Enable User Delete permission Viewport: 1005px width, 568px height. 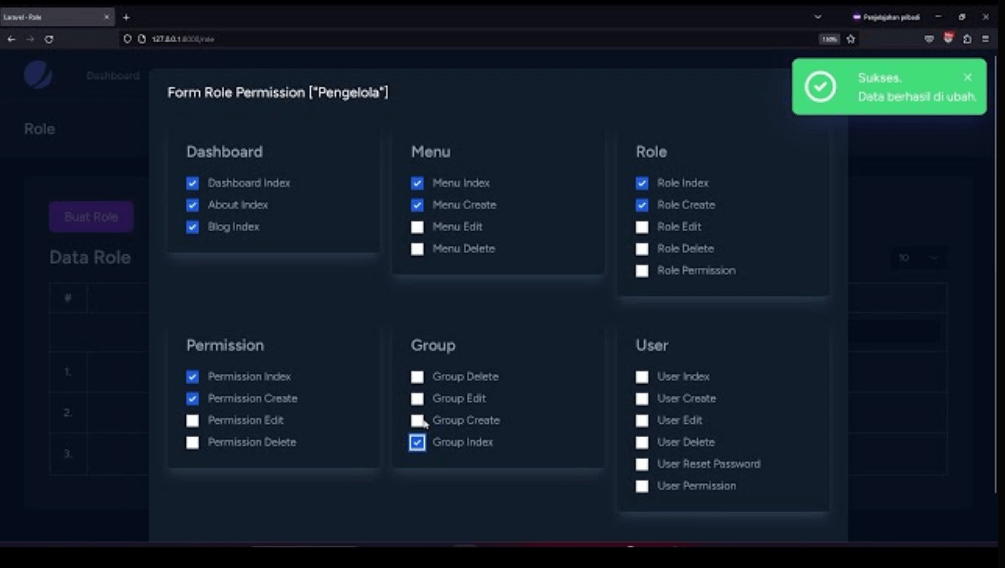coord(642,442)
